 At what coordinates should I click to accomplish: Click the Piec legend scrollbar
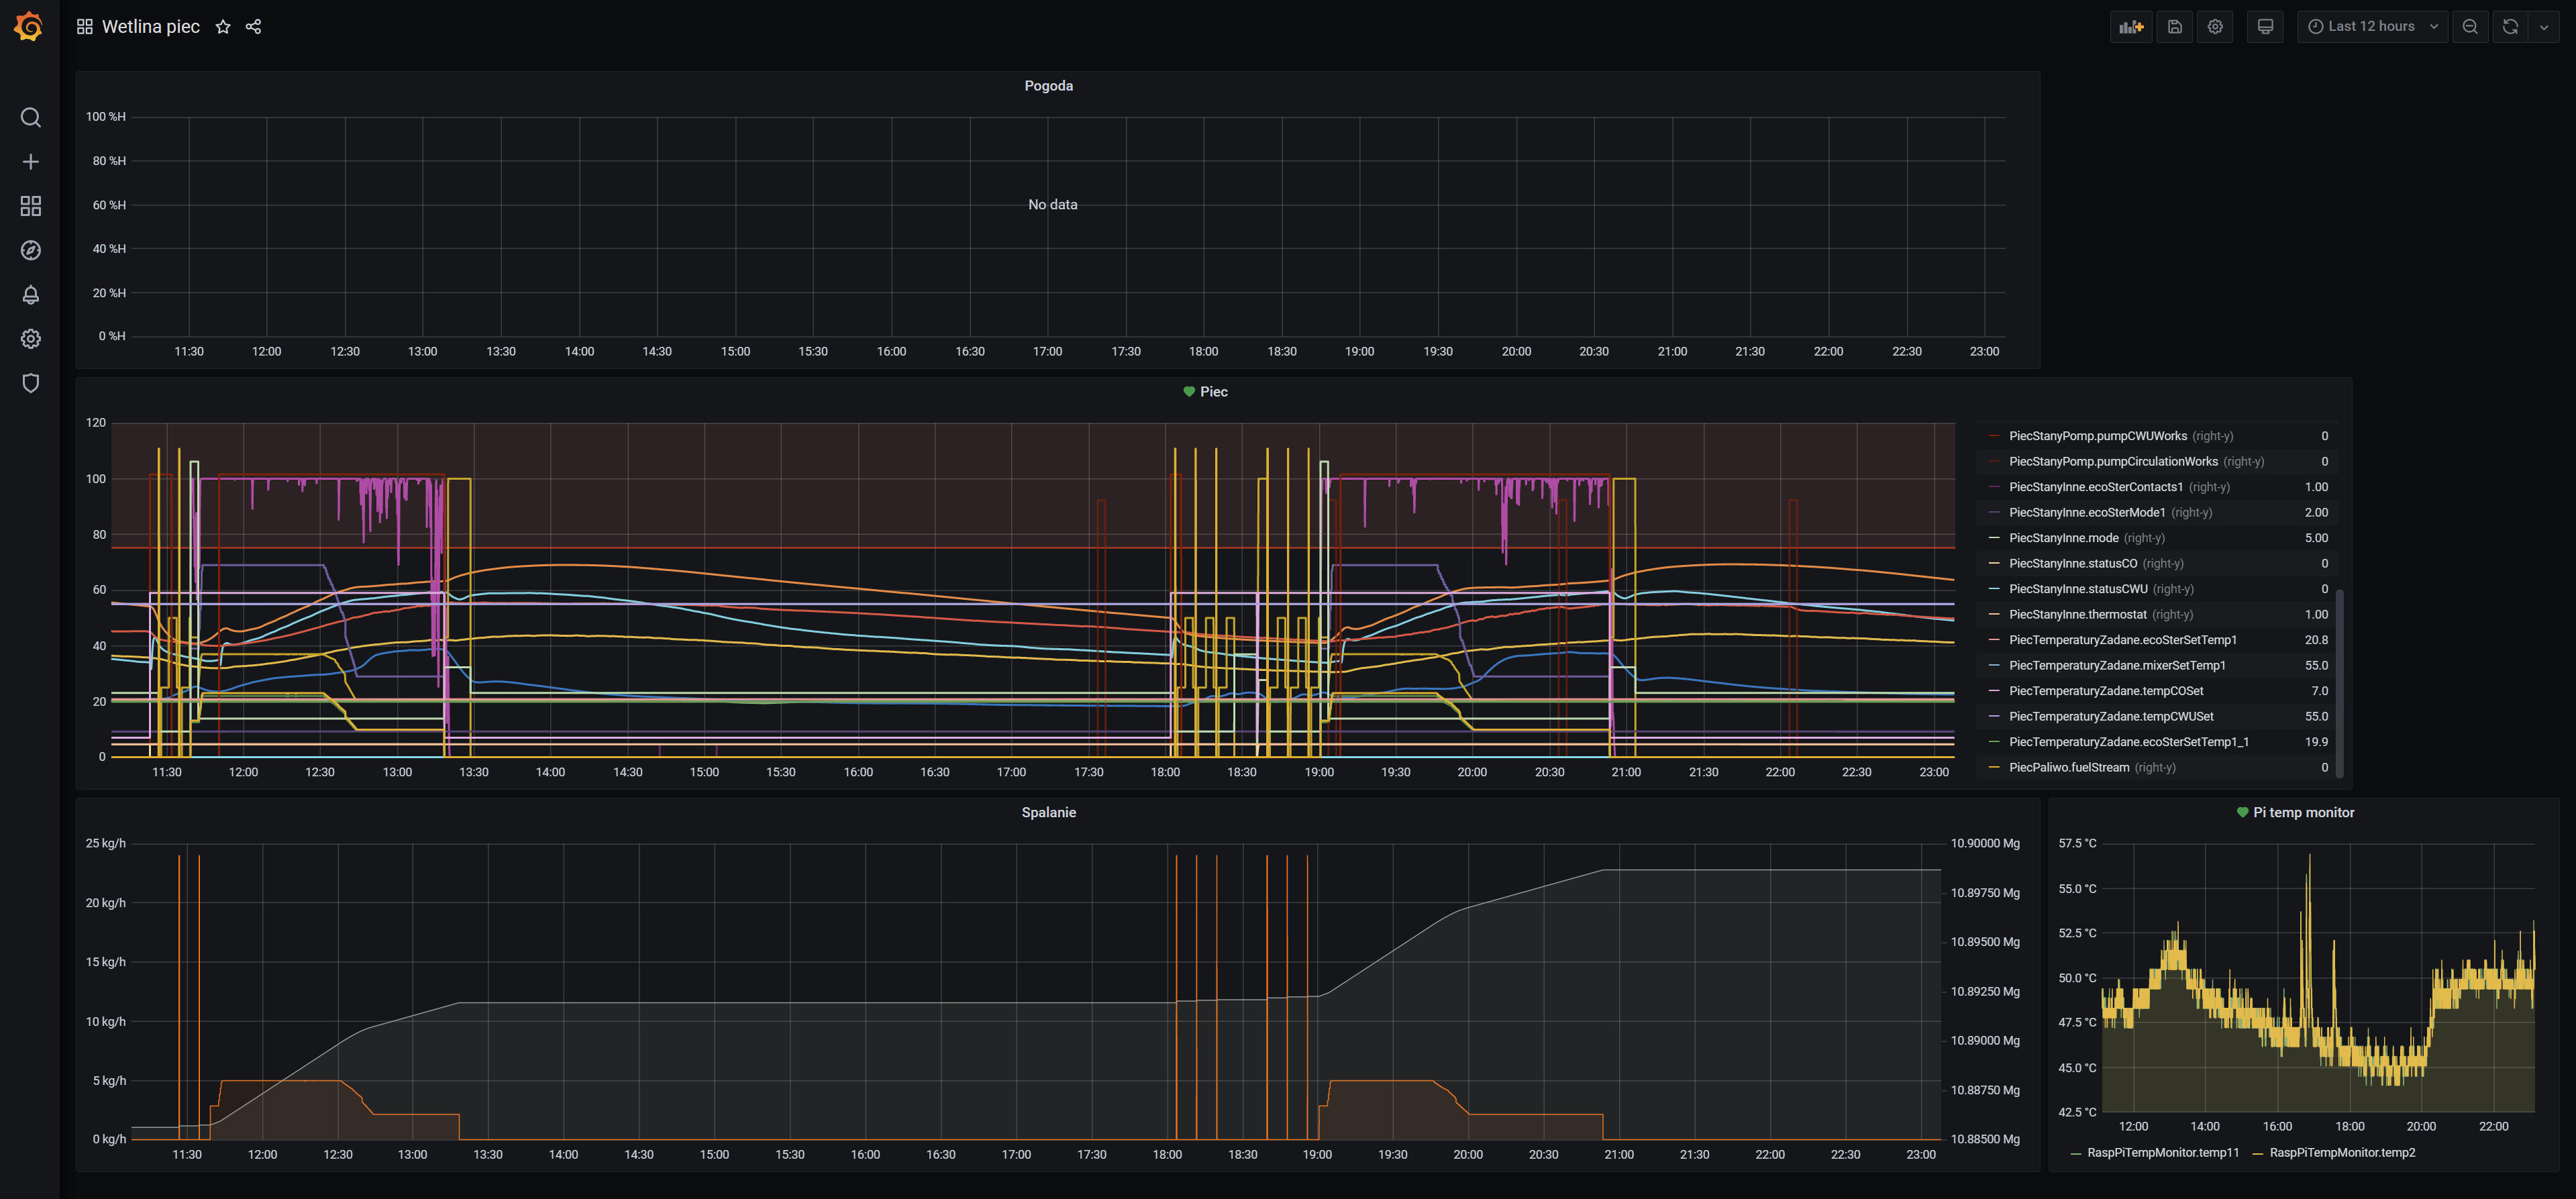(x=2339, y=684)
